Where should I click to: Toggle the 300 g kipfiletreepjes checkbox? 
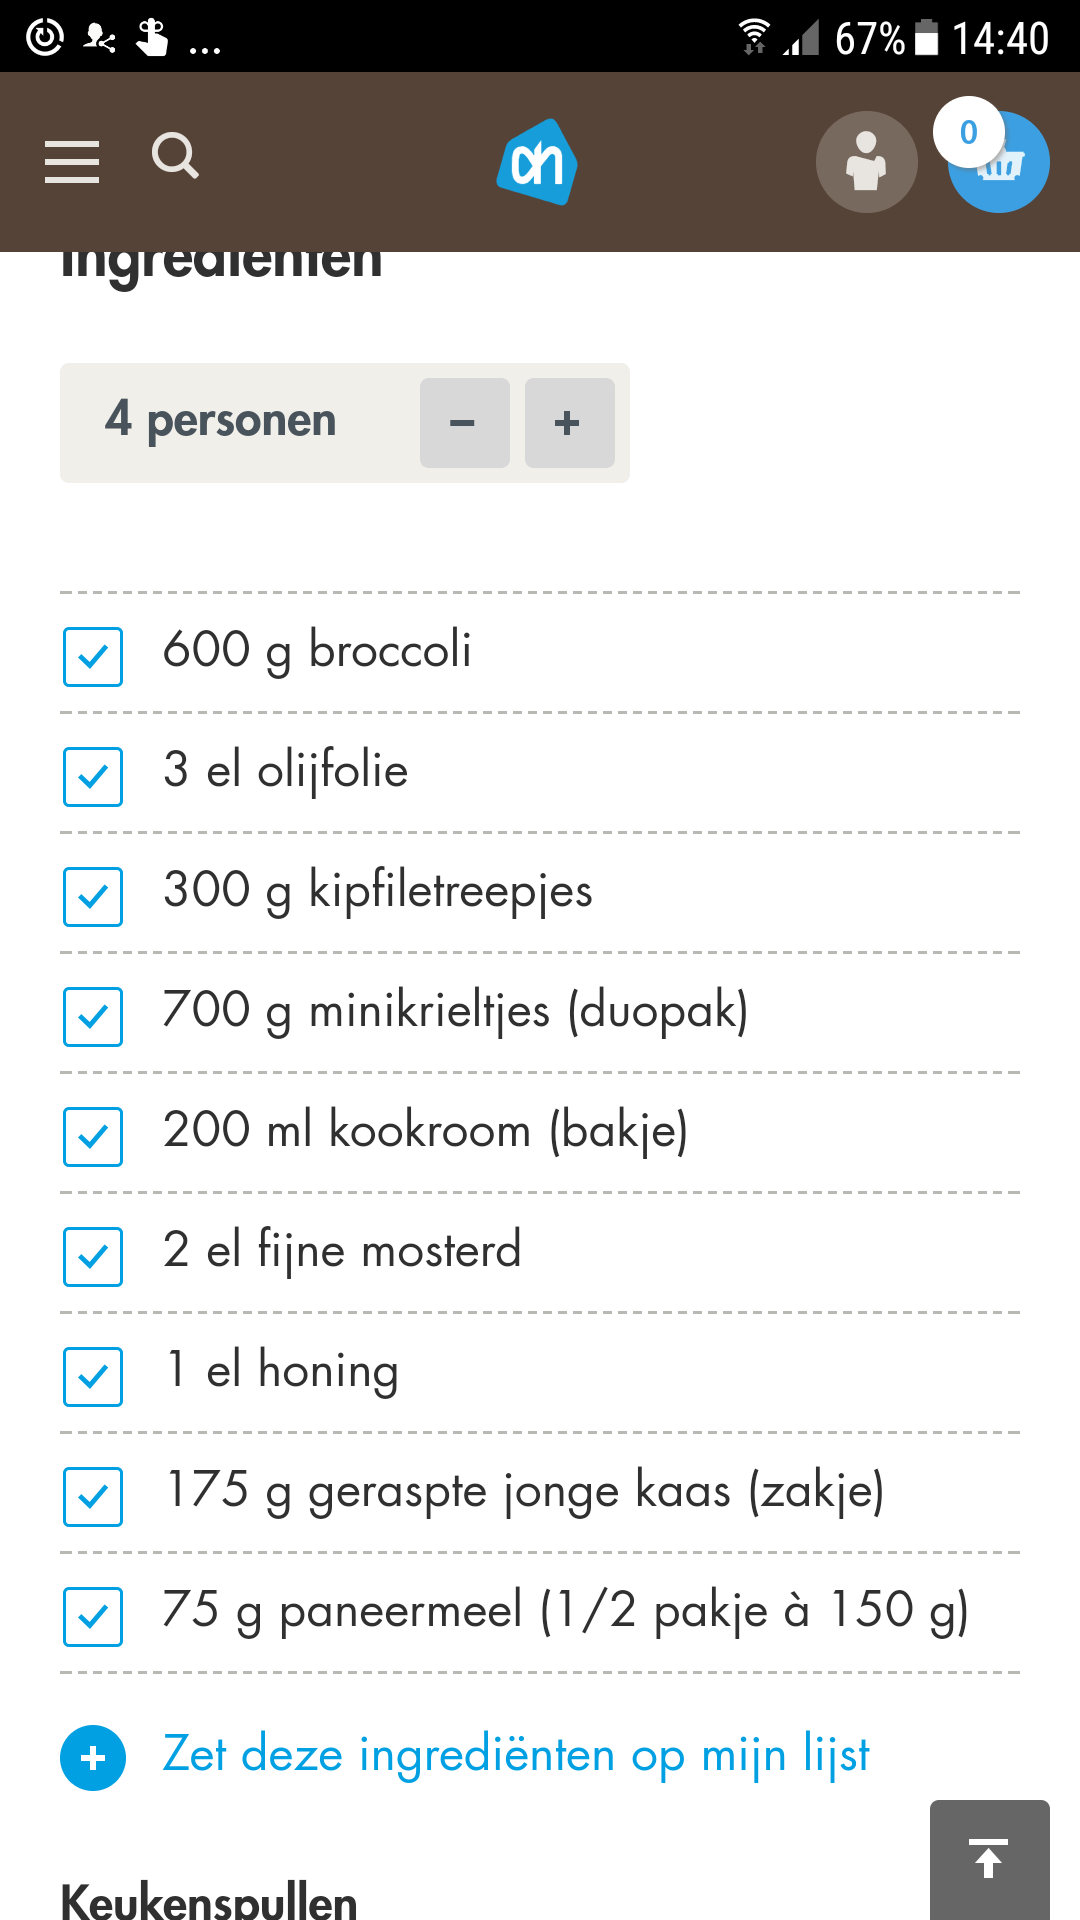93,897
